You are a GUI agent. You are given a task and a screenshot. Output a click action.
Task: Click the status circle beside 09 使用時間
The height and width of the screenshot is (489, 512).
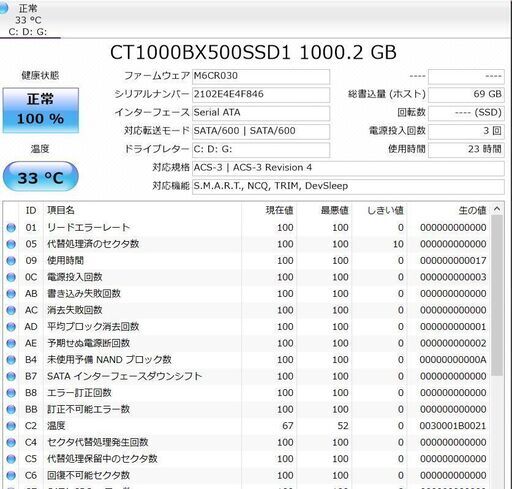pyautogui.click(x=11, y=261)
